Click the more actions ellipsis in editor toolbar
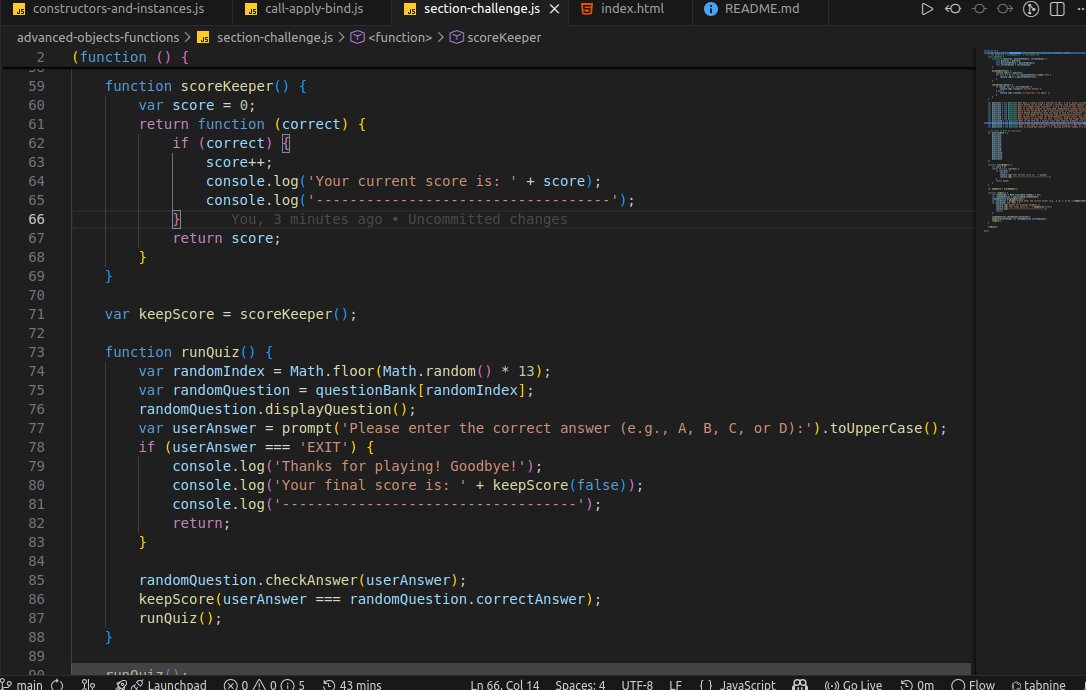 coord(1079,9)
